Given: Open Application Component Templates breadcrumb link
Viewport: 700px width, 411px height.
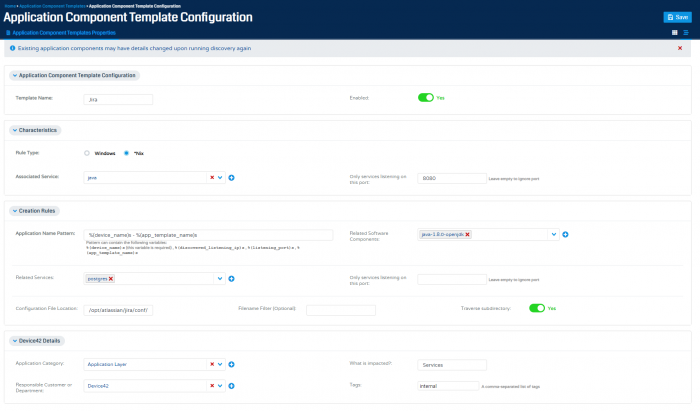Looking at the screenshot, I should pyautogui.click(x=52, y=6).
